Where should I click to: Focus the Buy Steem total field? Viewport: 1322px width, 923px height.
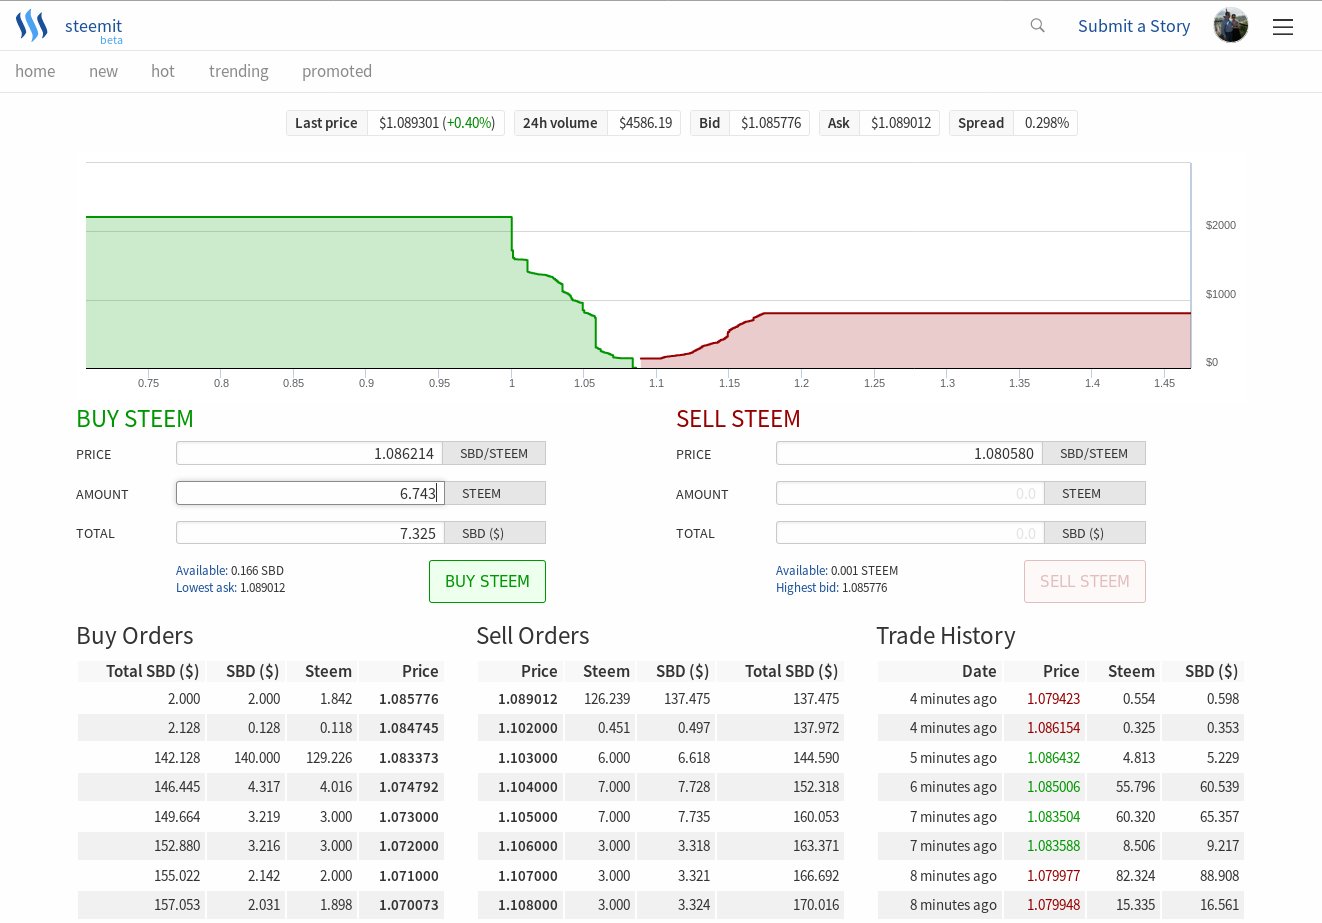tap(310, 533)
